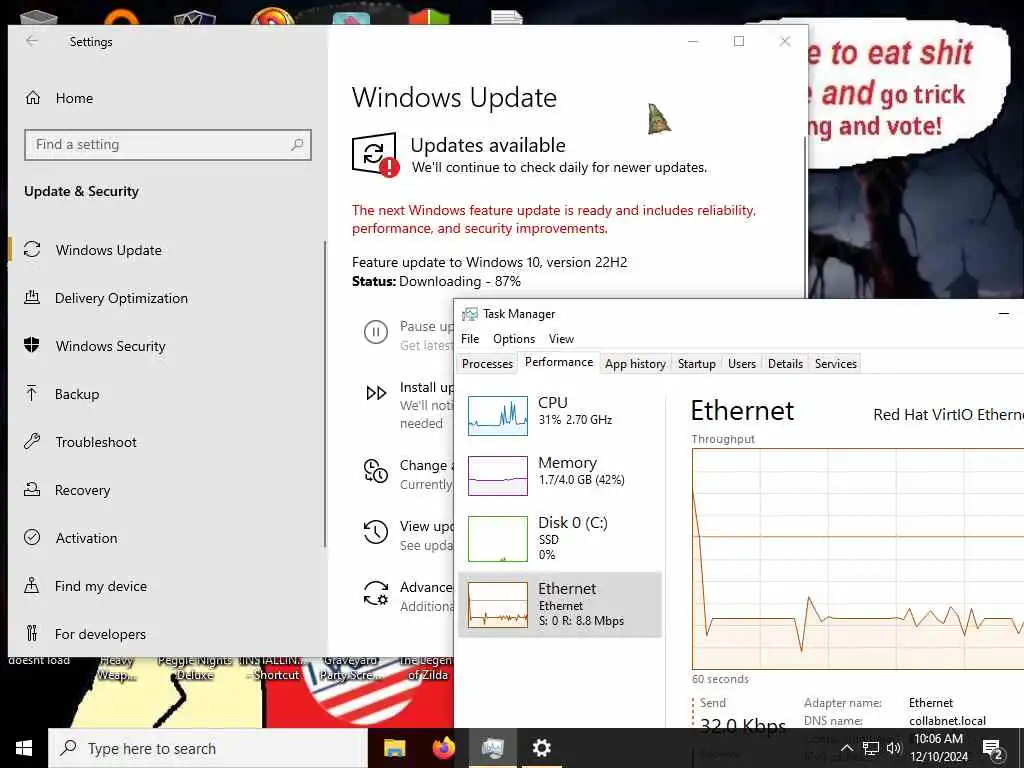The width and height of the screenshot is (1024, 768).
Task: Select the Find my device icon
Action: 31,585
